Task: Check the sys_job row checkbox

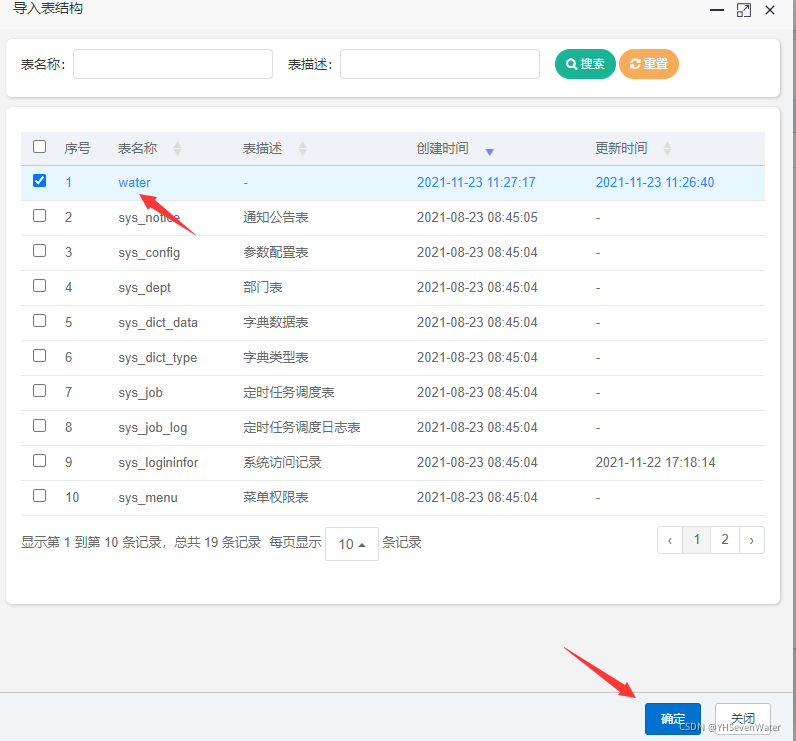Action: click(x=40, y=391)
